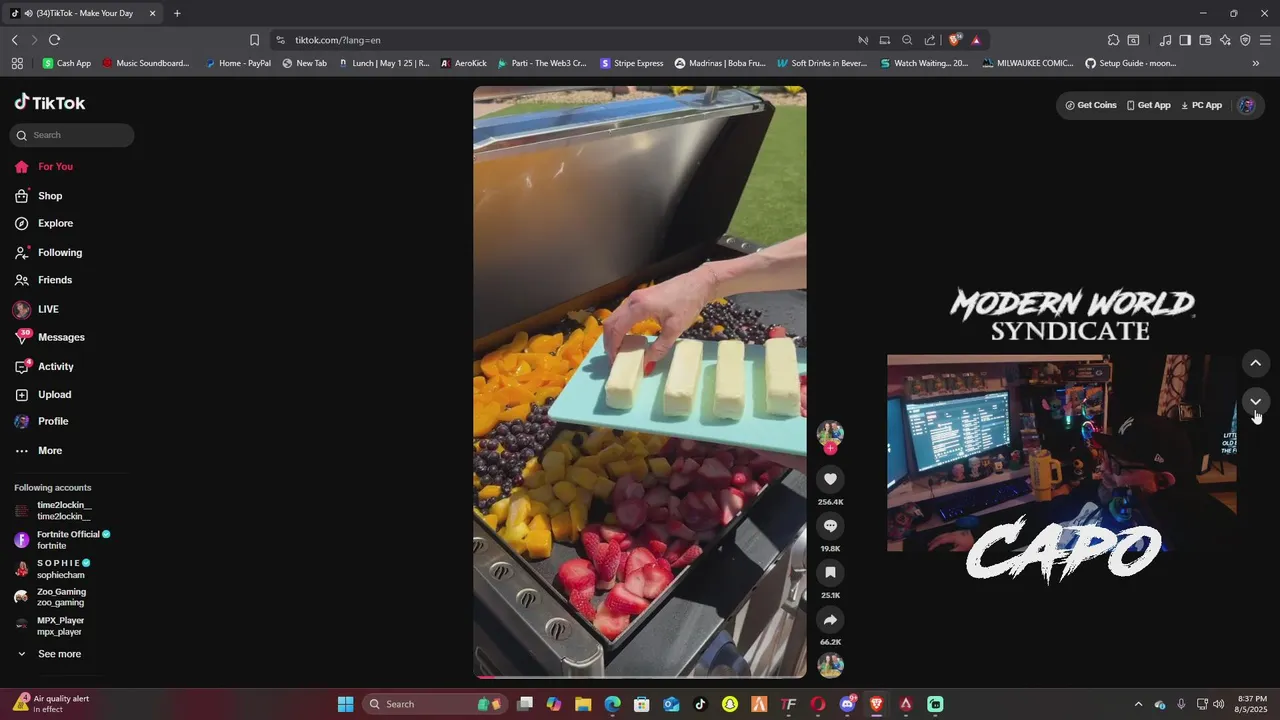Open the browser hamburger menu
1280x720 pixels.
click(x=1265, y=40)
